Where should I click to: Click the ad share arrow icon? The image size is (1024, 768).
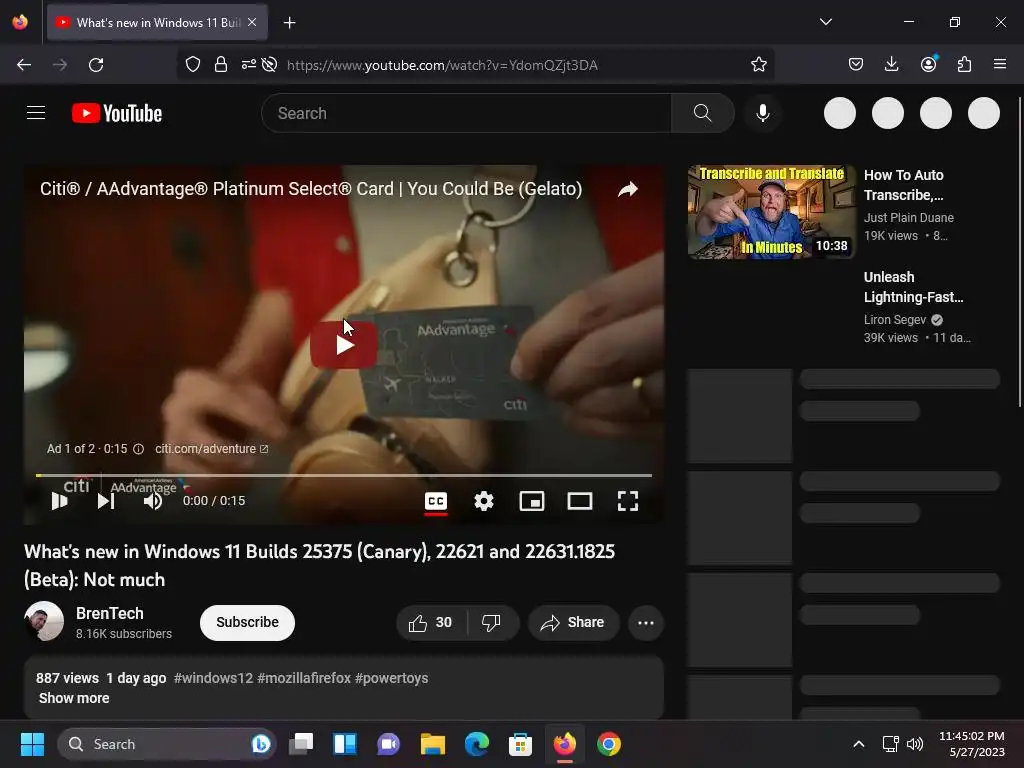[628, 189]
